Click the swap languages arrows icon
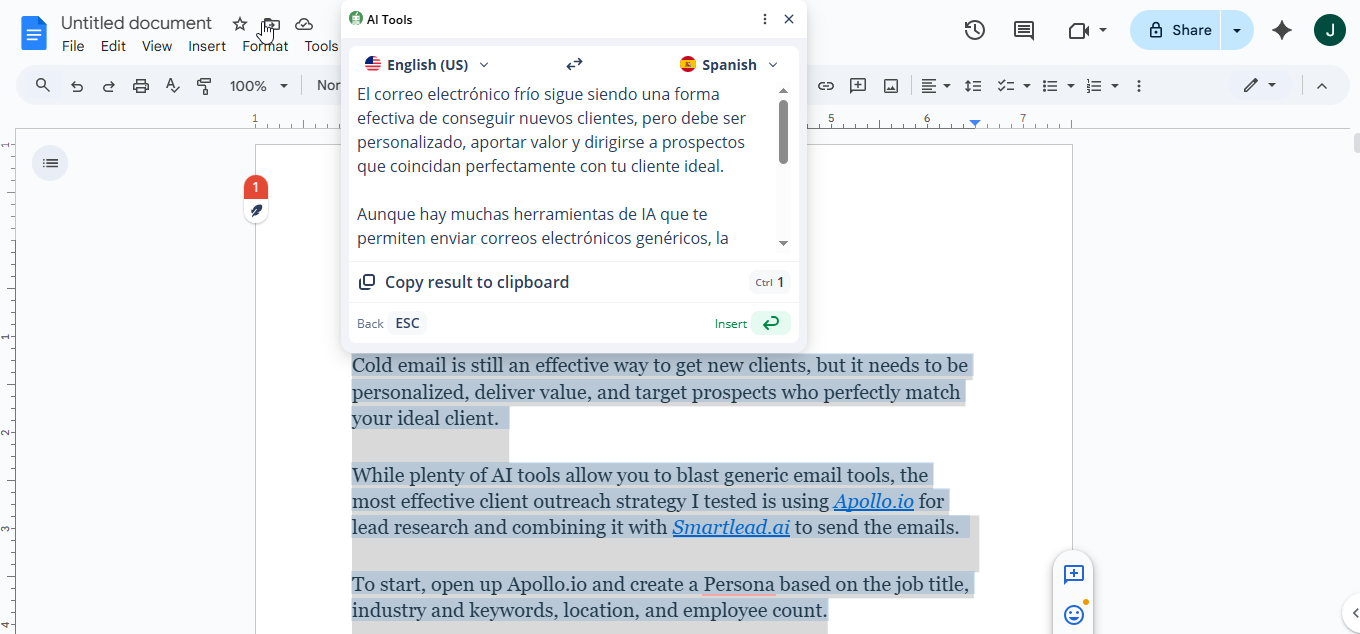Screen dimensions: 1360x634 [574, 65]
